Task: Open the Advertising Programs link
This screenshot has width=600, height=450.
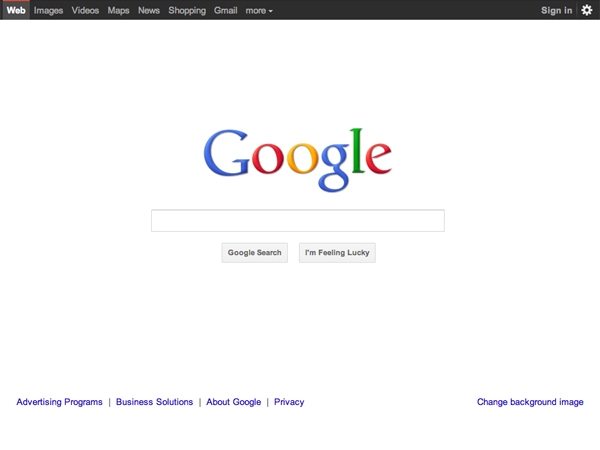Action: 59,402
